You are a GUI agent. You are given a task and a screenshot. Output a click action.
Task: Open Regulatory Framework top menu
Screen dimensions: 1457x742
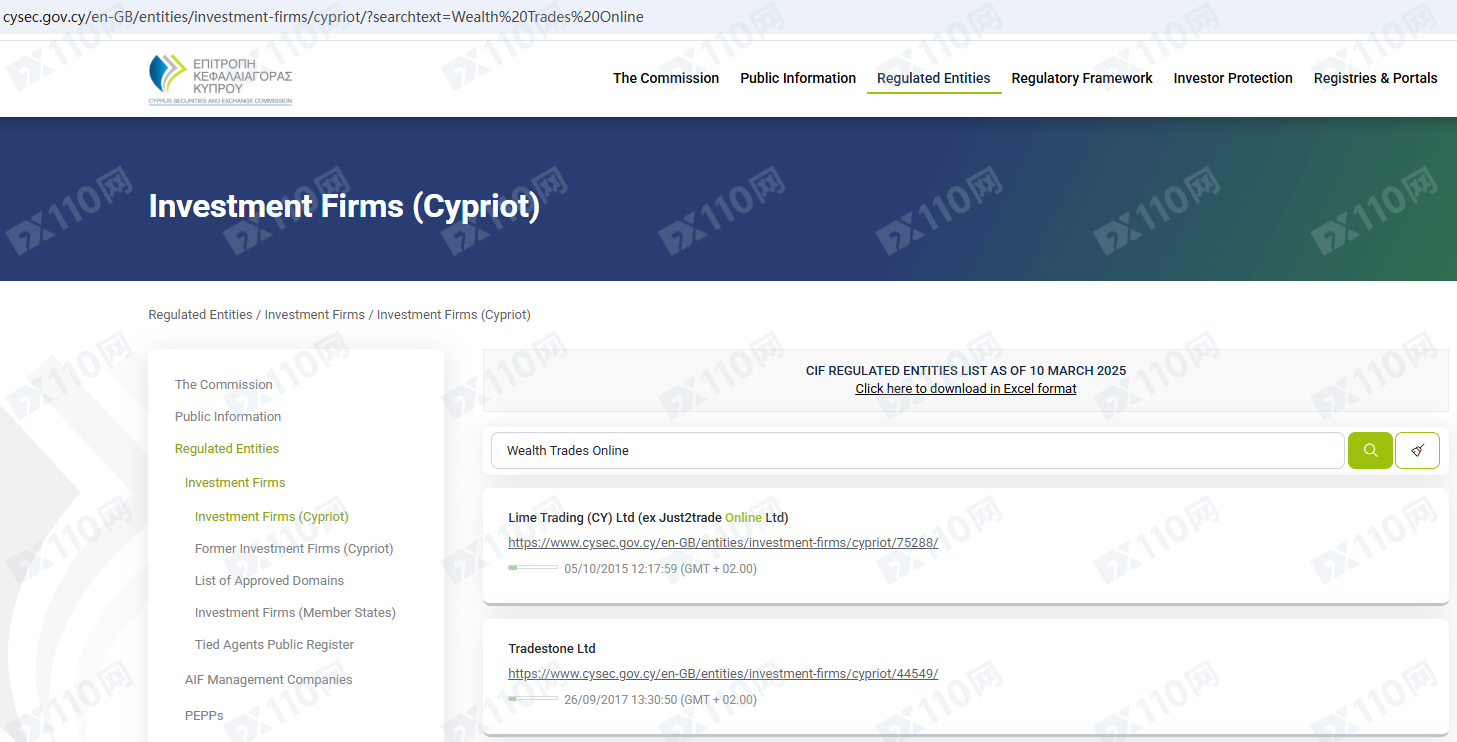pos(1081,78)
